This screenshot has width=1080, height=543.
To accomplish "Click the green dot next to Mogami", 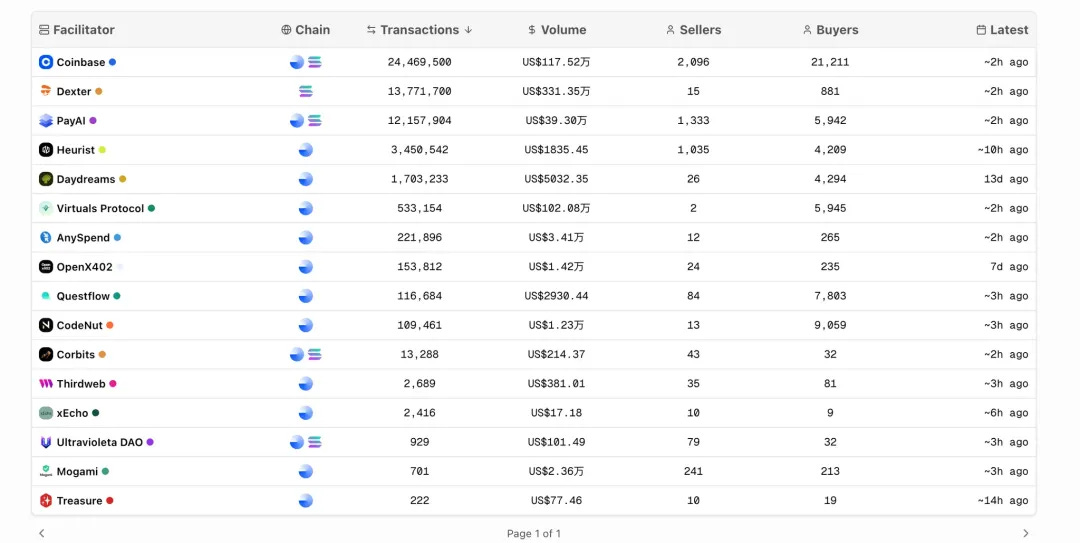I will click(x=105, y=471).
